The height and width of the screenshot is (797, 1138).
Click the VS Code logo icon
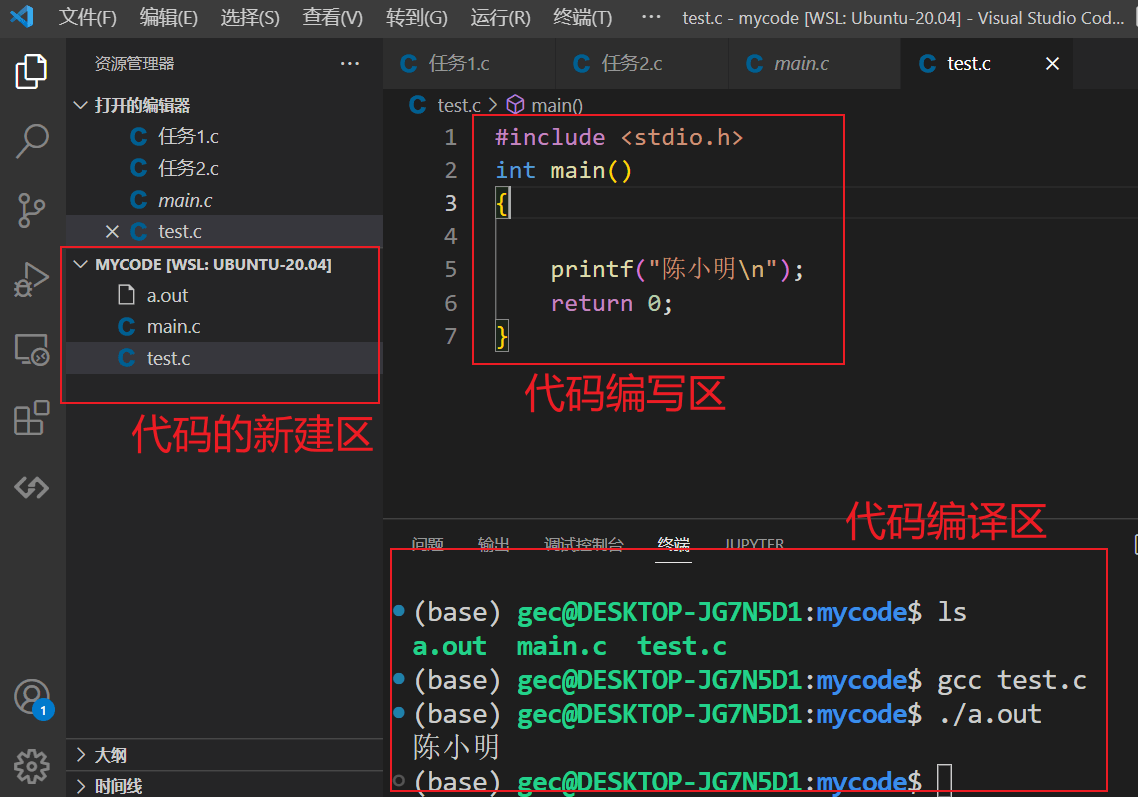click(22, 16)
